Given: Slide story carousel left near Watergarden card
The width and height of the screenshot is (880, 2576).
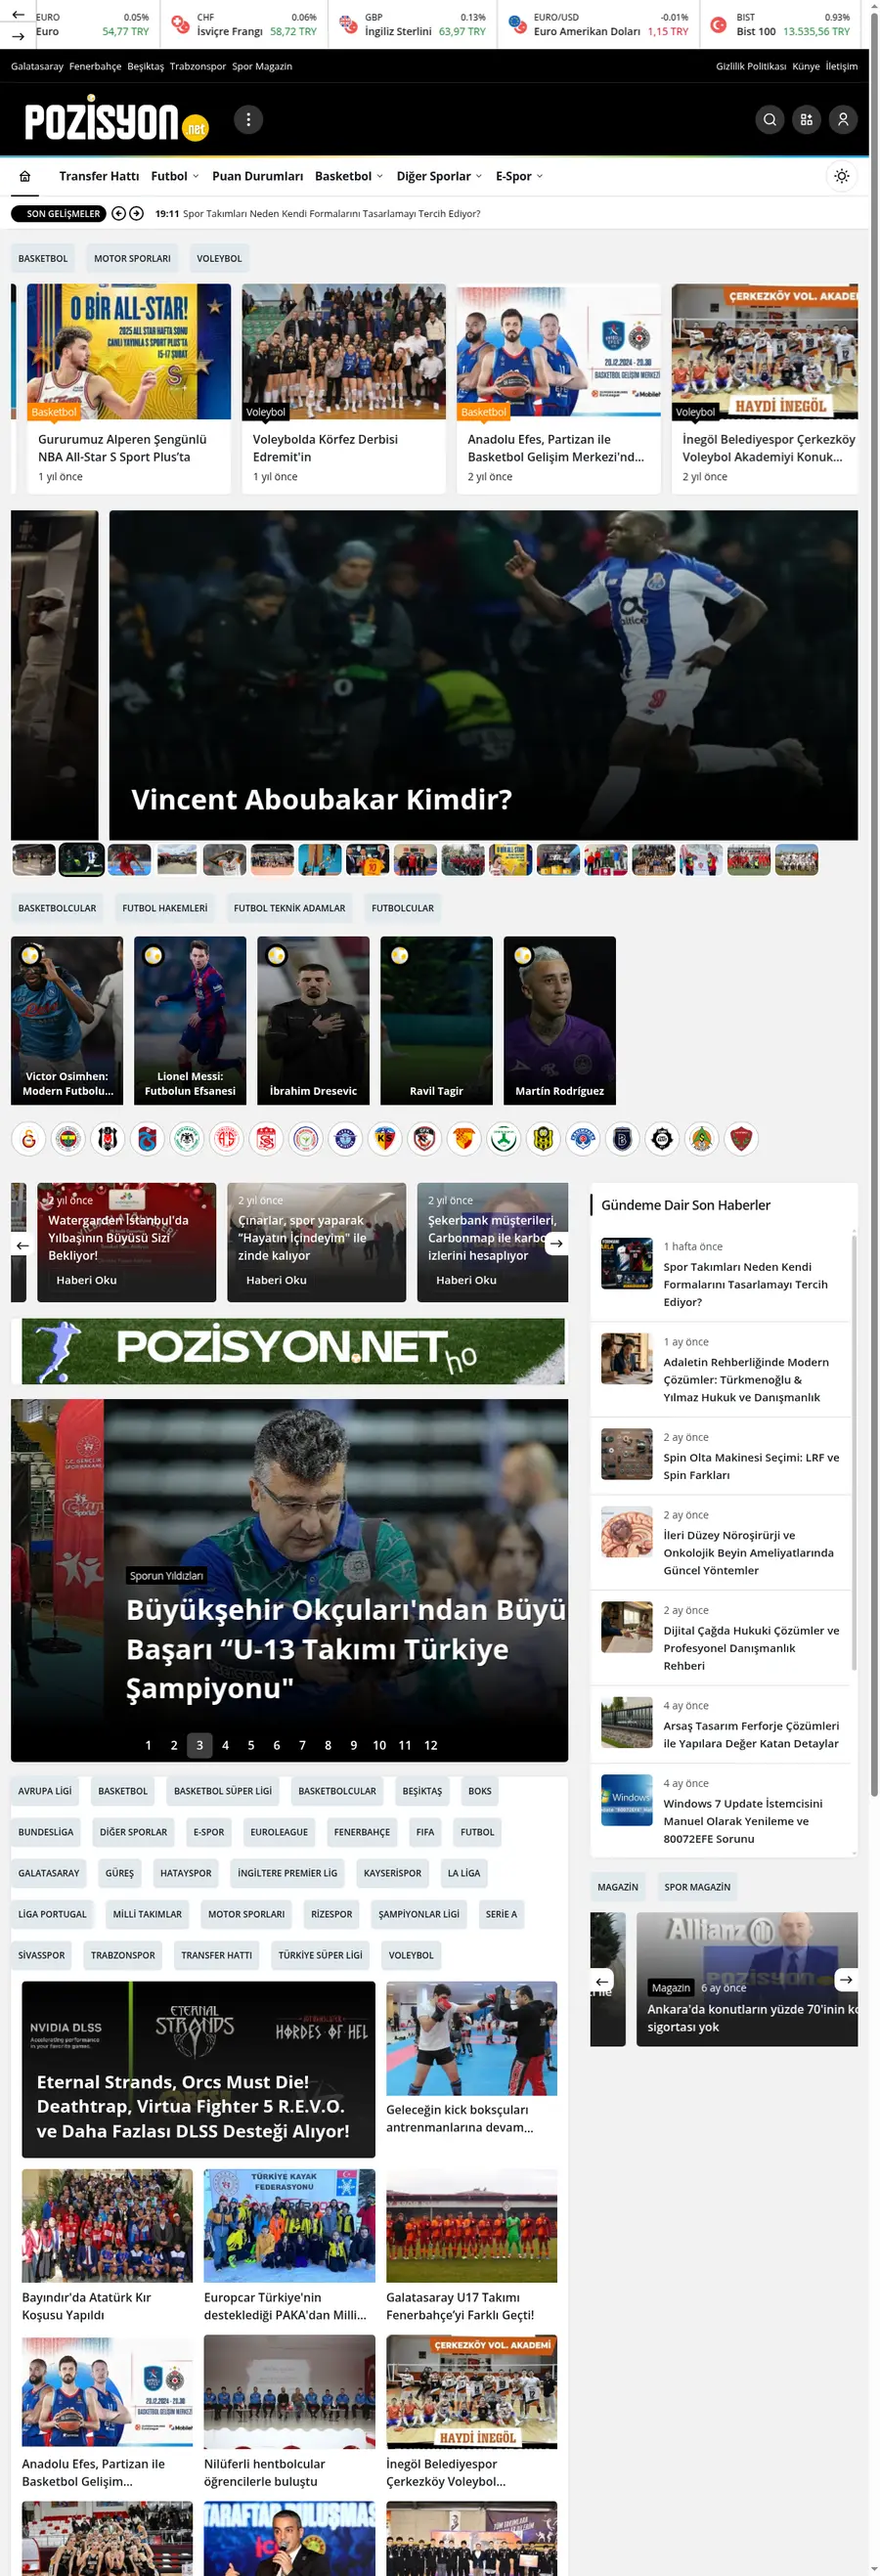Looking at the screenshot, I should [22, 1244].
